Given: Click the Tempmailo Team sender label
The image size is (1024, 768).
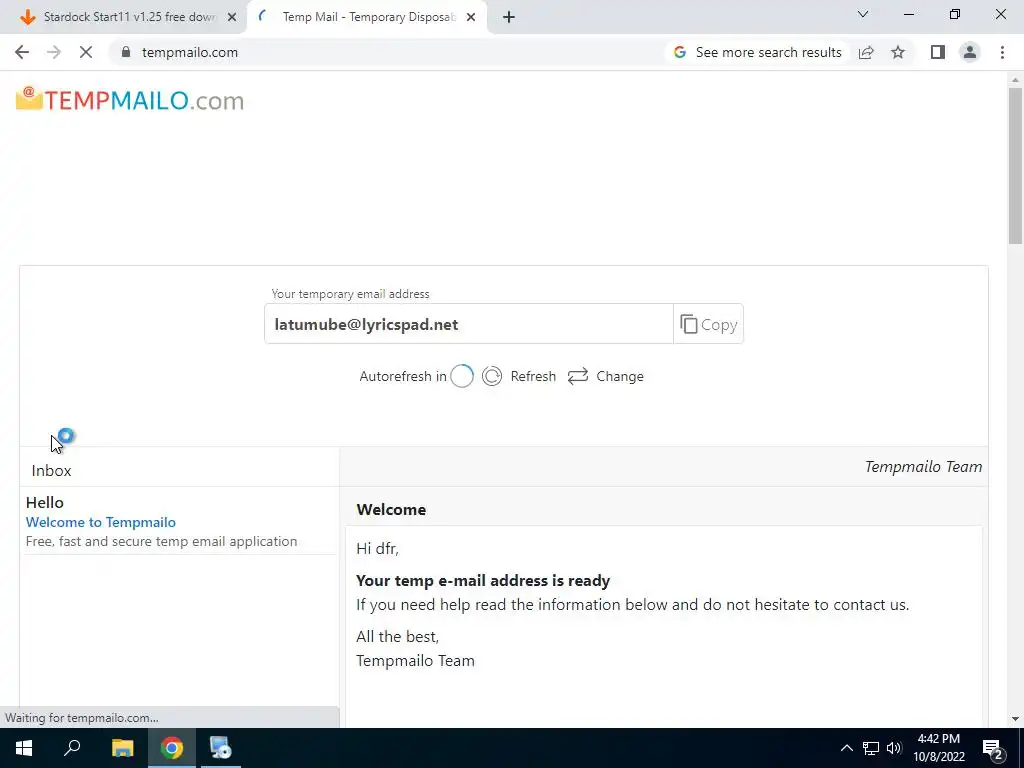Looking at the screenshot, I should 923,467.
